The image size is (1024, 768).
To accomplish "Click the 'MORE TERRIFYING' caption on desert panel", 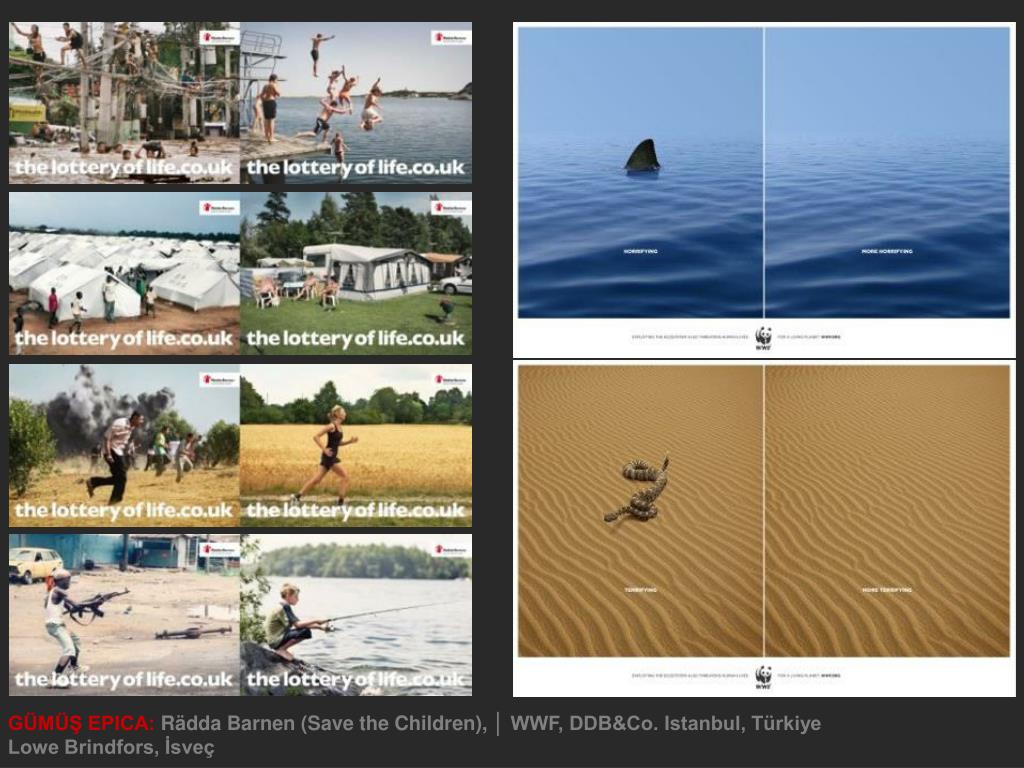I will coord(887,590).
